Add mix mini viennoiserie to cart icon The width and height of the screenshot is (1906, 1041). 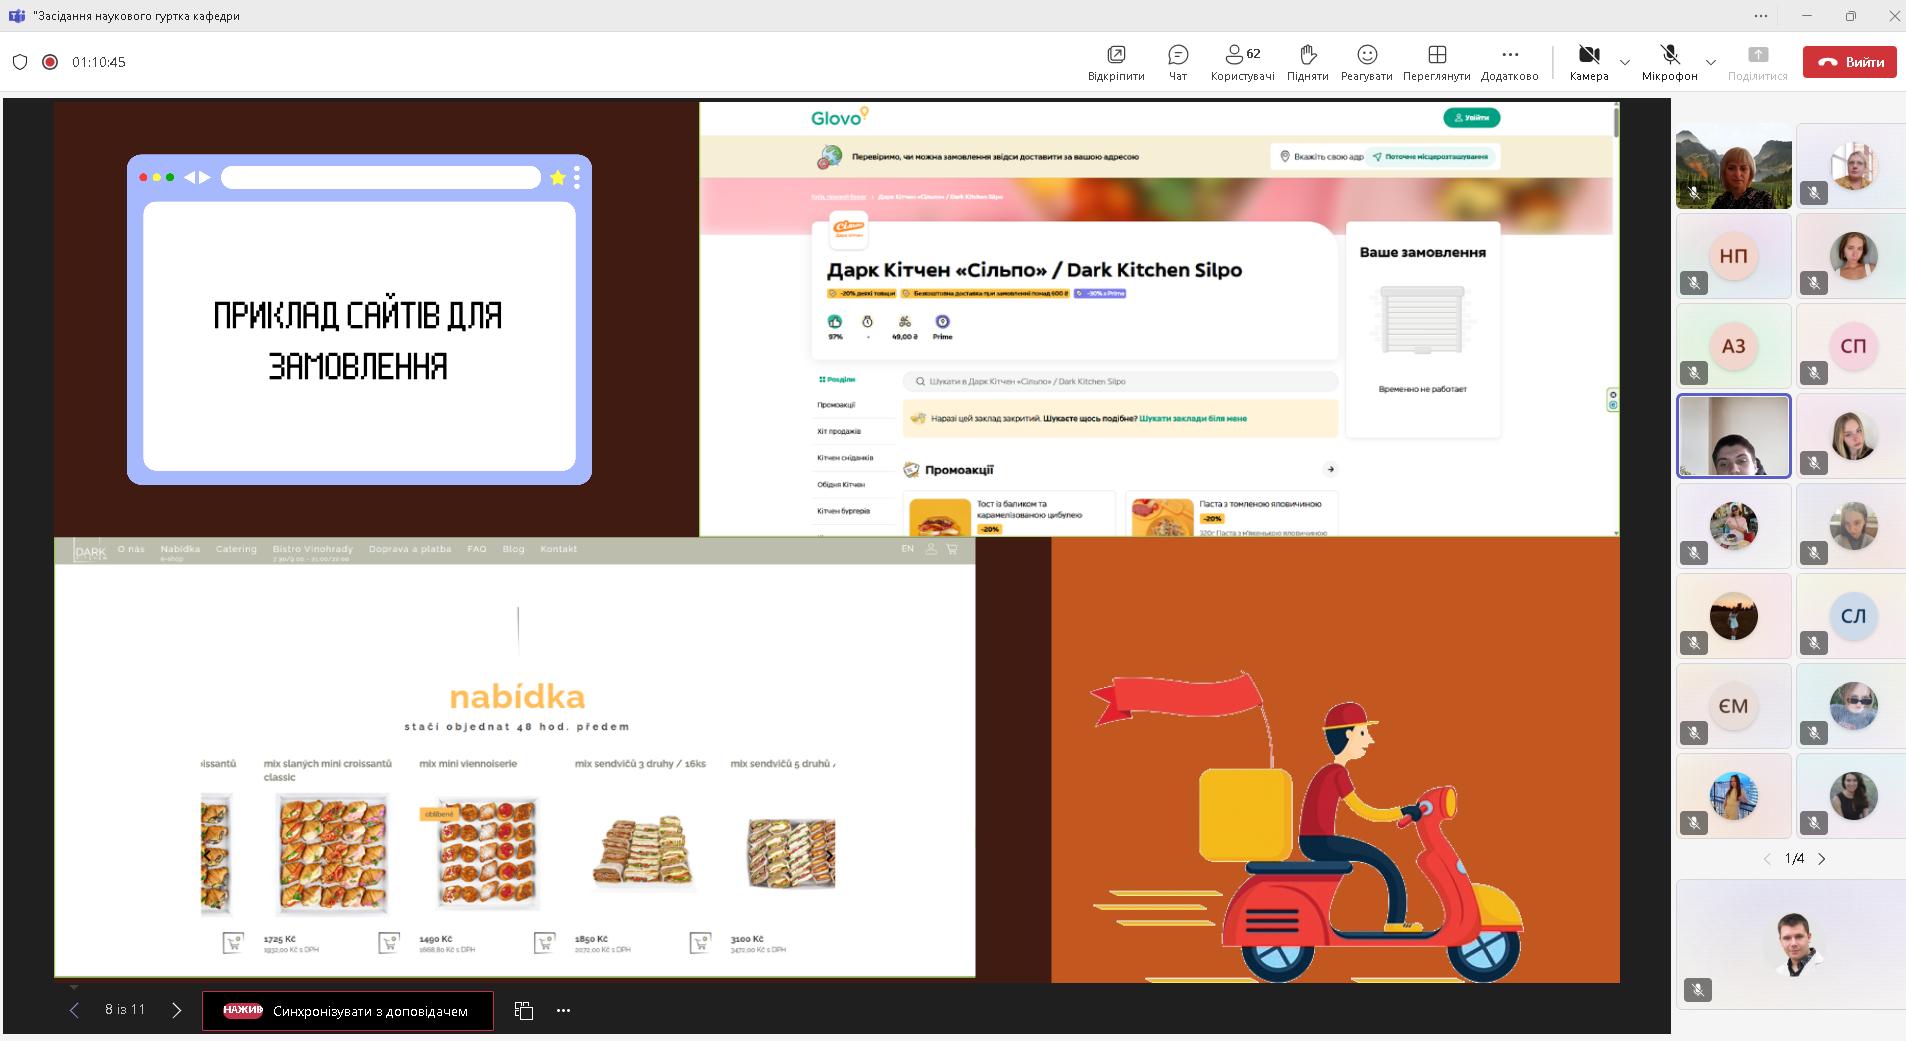point(545,942)
